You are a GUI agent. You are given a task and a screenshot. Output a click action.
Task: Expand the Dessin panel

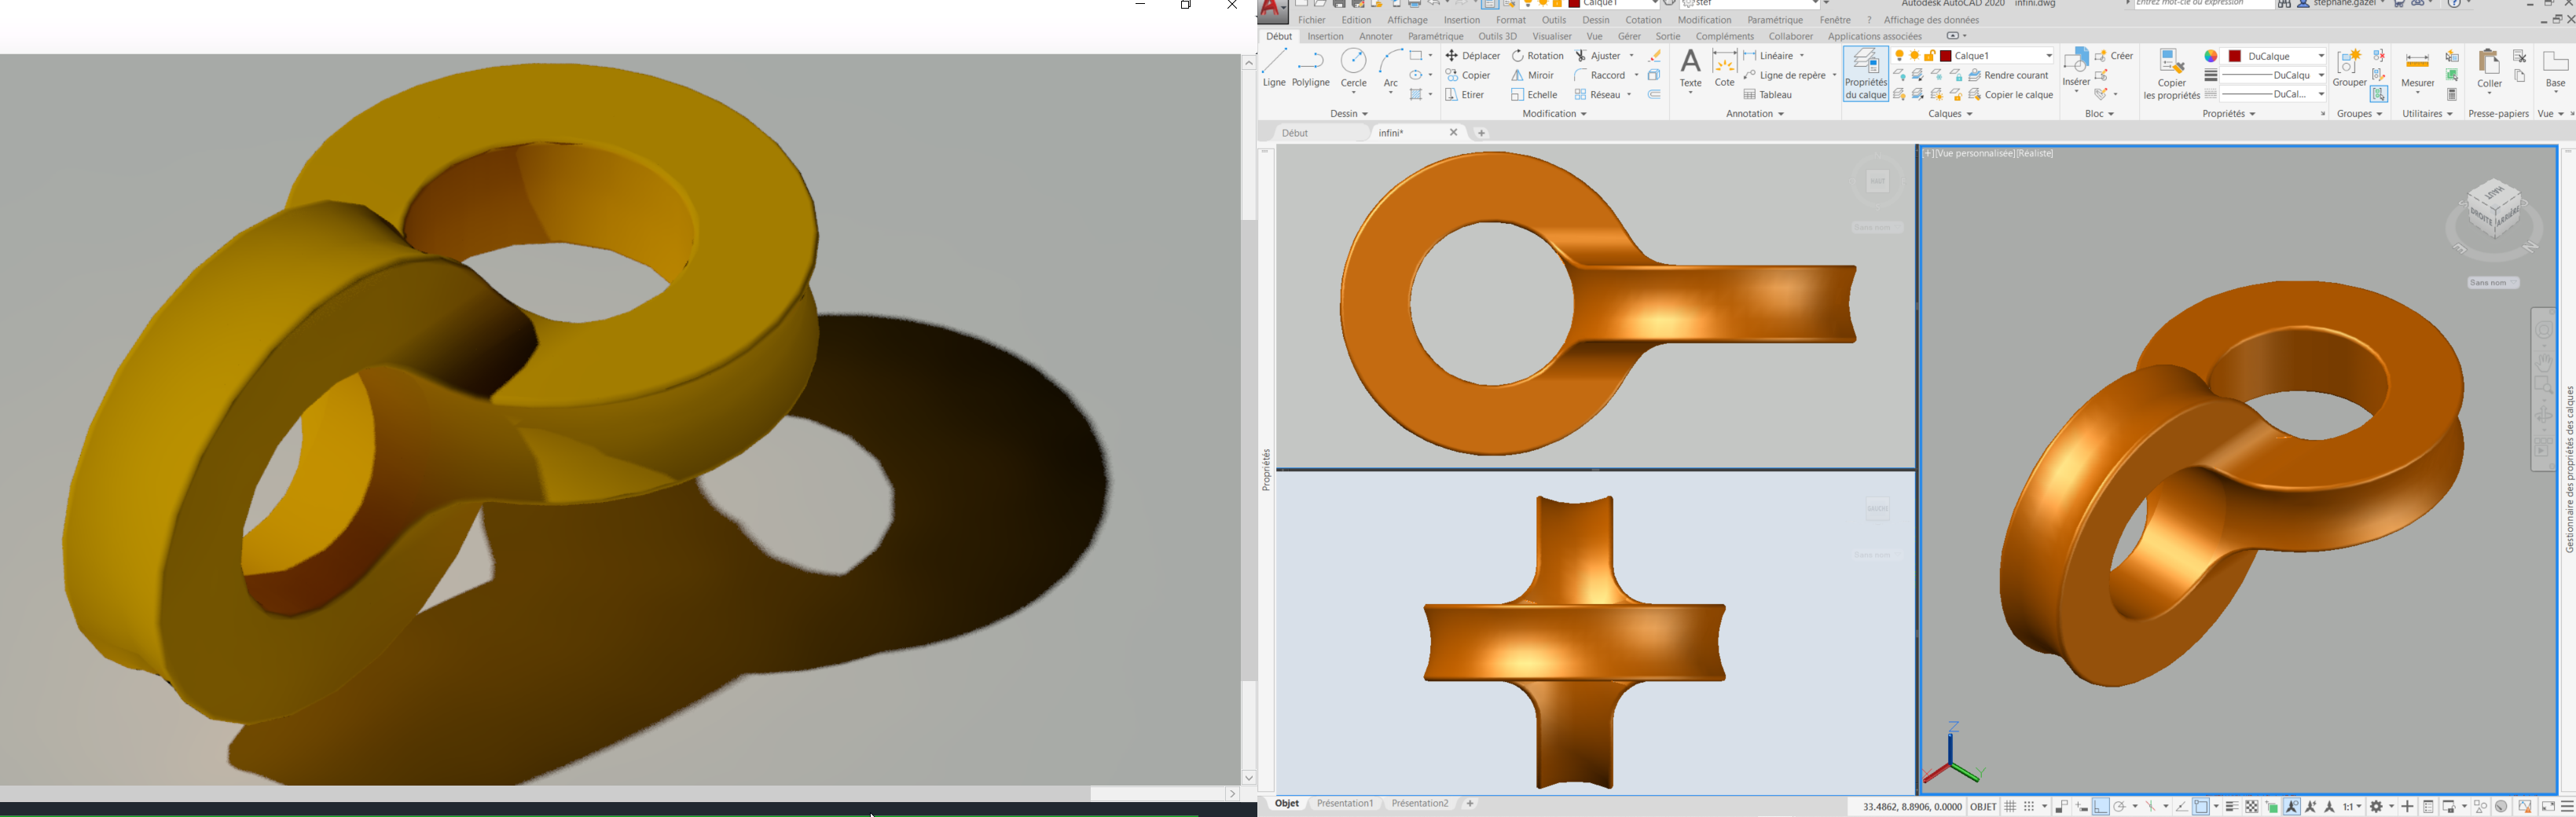pyautogui.click(x=1349, y=114)
